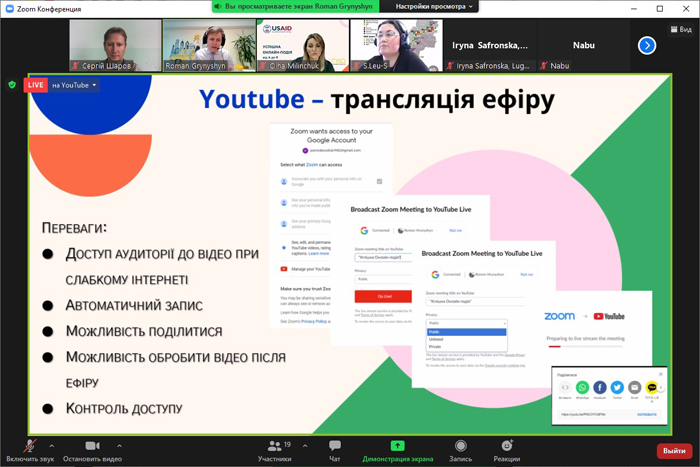Click the YouTube logo in slide
The width and height of the screenshot is (700, 467).
(609, 316)
